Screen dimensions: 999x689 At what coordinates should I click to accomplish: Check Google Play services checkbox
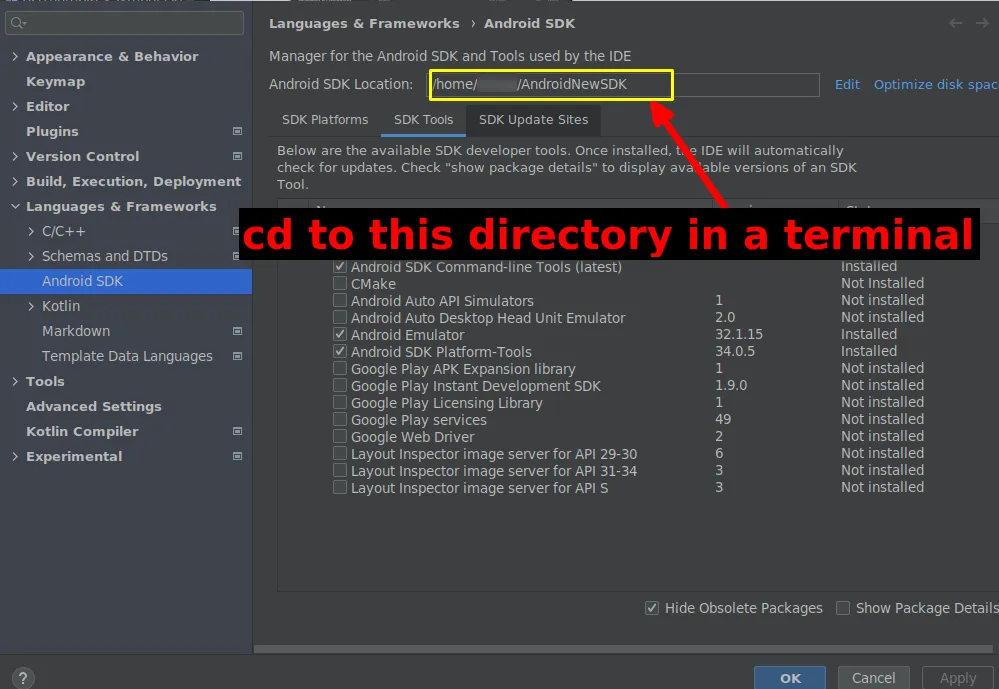click(x=340, y=419)
